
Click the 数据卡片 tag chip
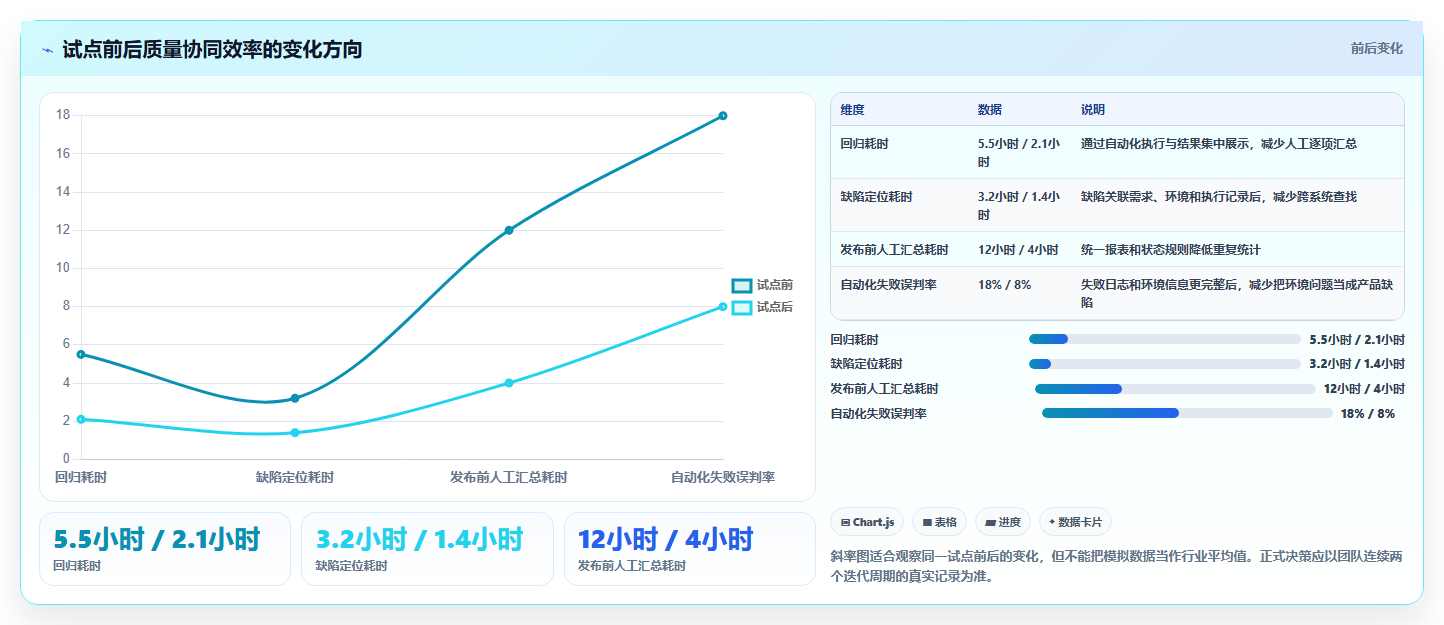click(x=1075, y=522)
